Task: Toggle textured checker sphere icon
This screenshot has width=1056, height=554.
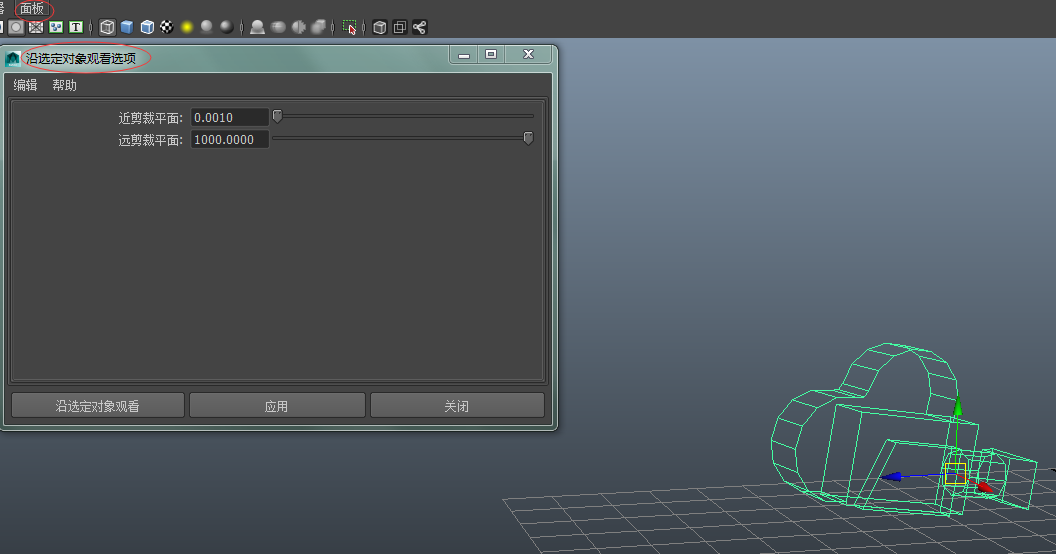Action: (x=166, y=27)
